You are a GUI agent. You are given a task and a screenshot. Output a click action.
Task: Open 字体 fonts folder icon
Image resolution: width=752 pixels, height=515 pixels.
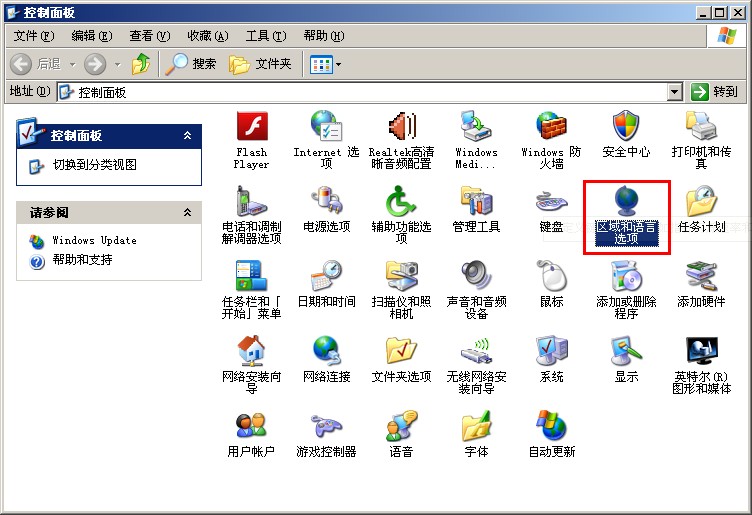476,427
